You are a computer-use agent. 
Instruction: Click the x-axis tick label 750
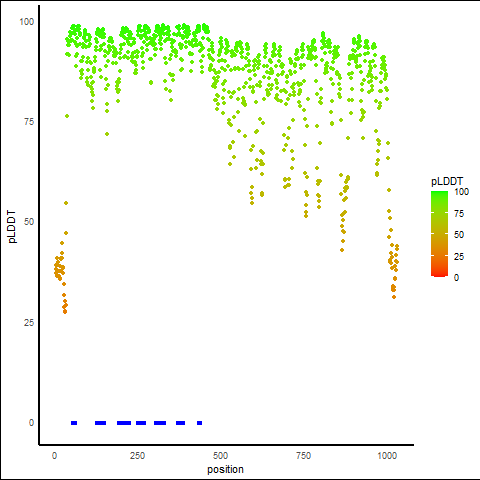pos(303,456)
